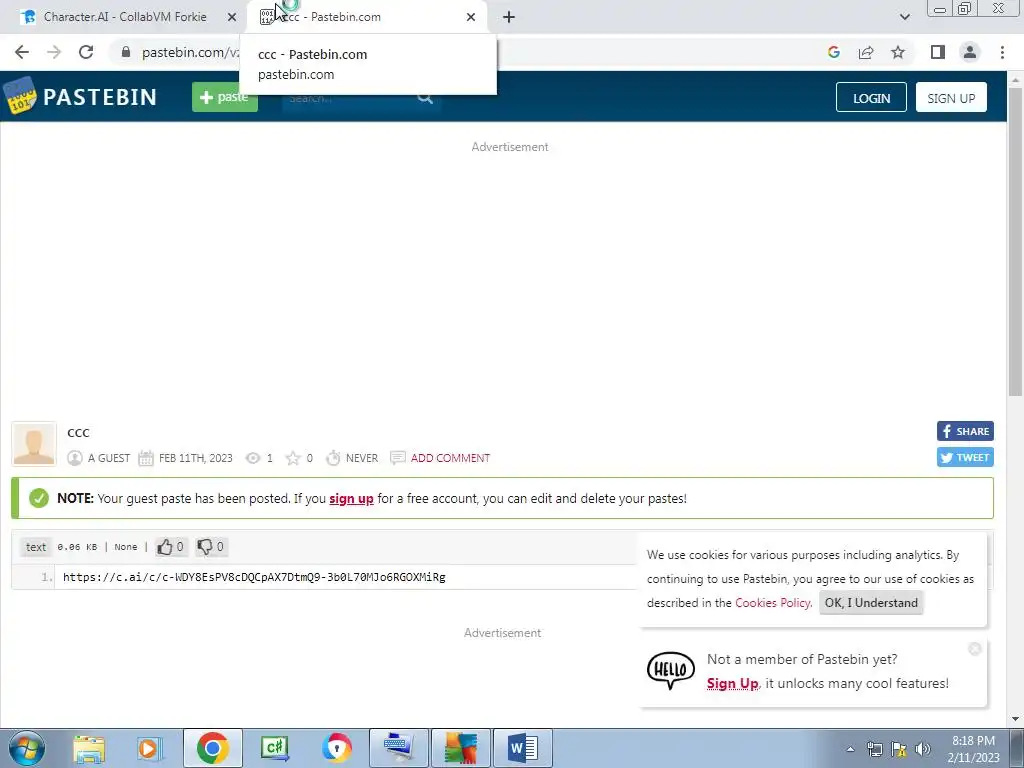Share this page using the share icon
This screenshot has height=768, width=1024.
pyautogui.click(x=866, y=52)
